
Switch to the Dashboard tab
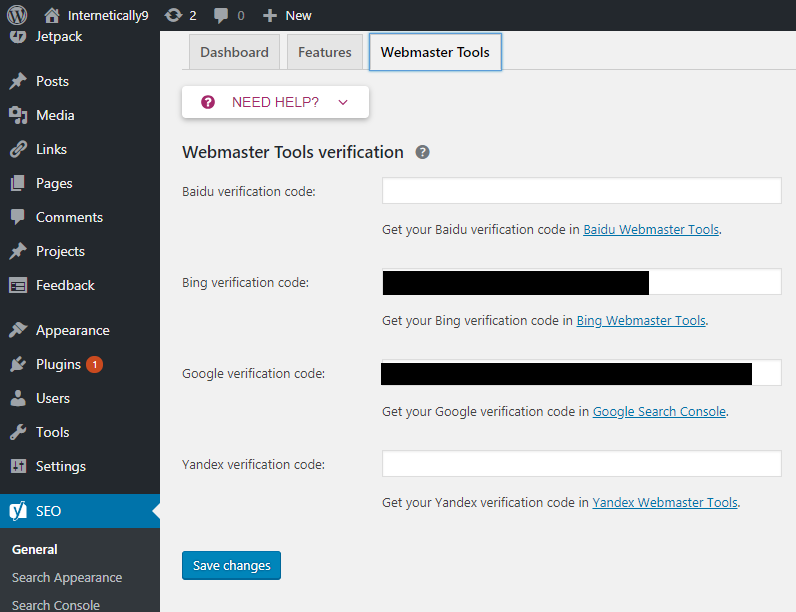pyautogui.click(x=234, y=52)
